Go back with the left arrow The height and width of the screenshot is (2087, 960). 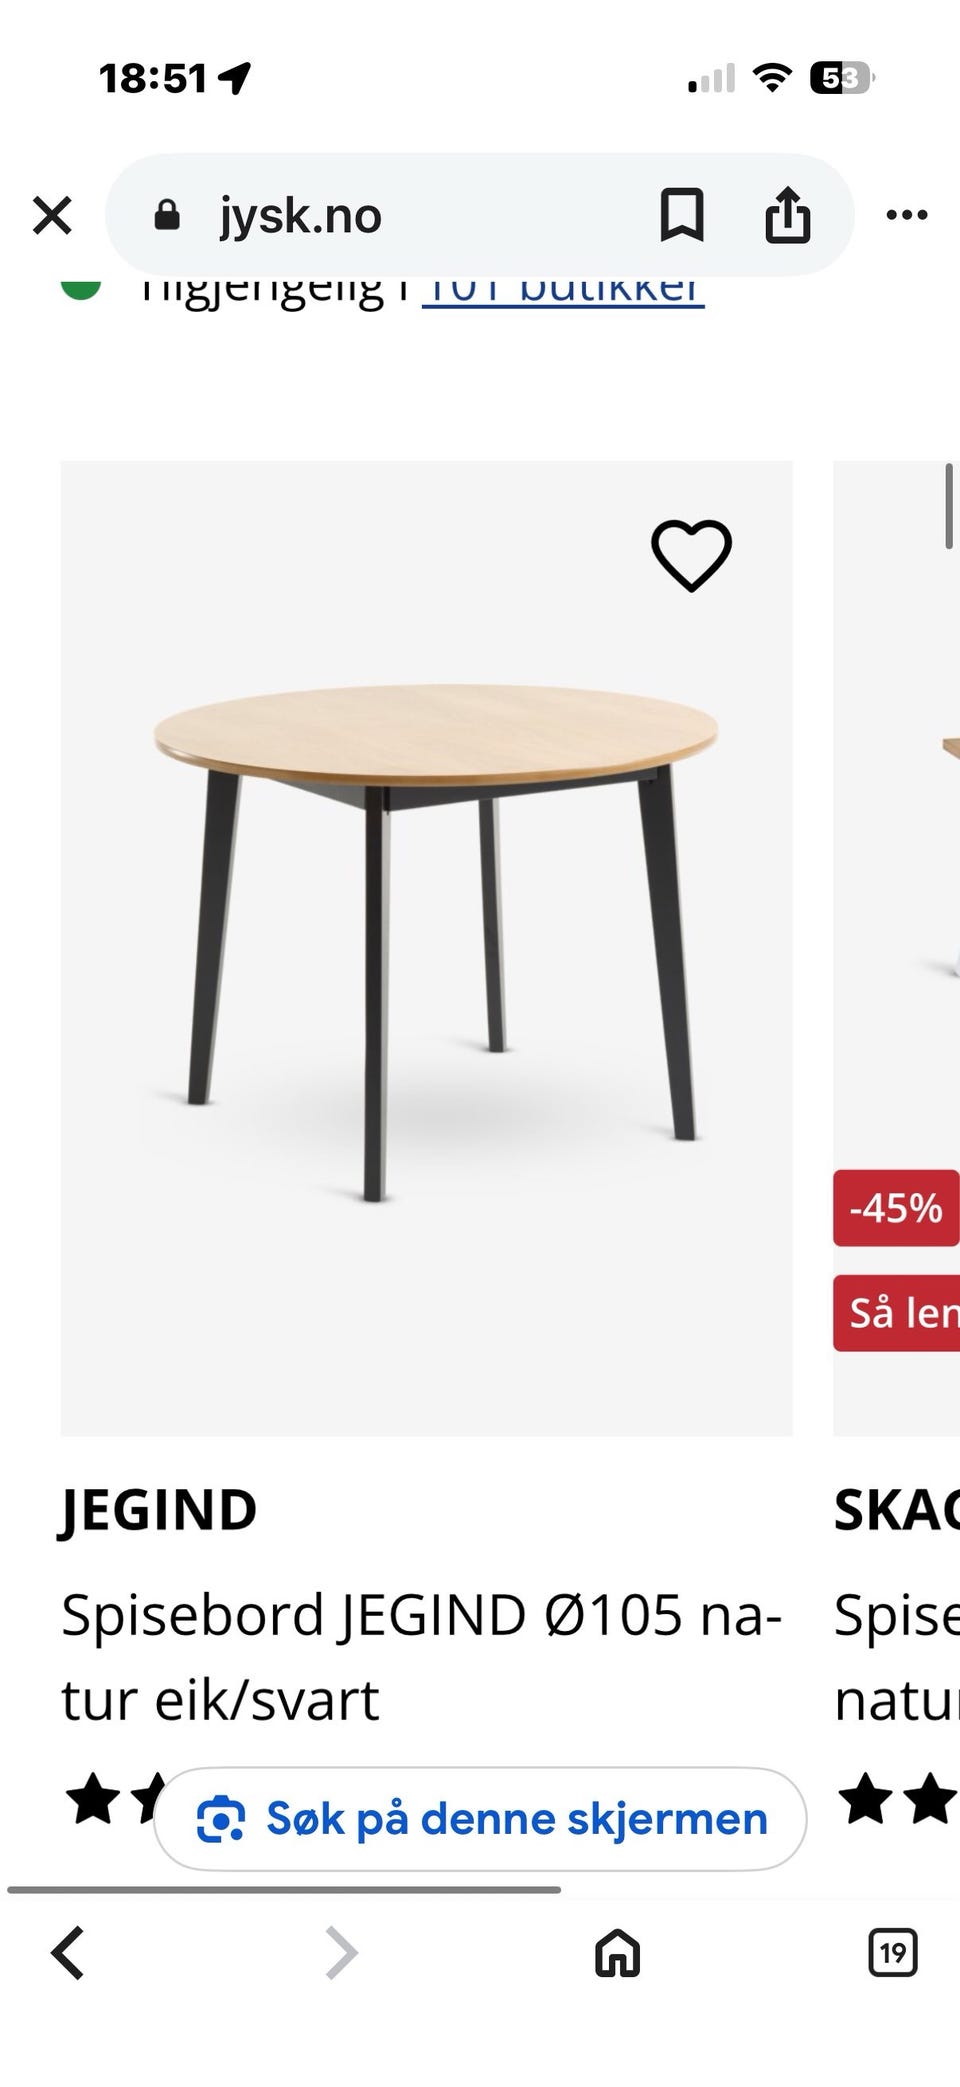point(68,1953)
